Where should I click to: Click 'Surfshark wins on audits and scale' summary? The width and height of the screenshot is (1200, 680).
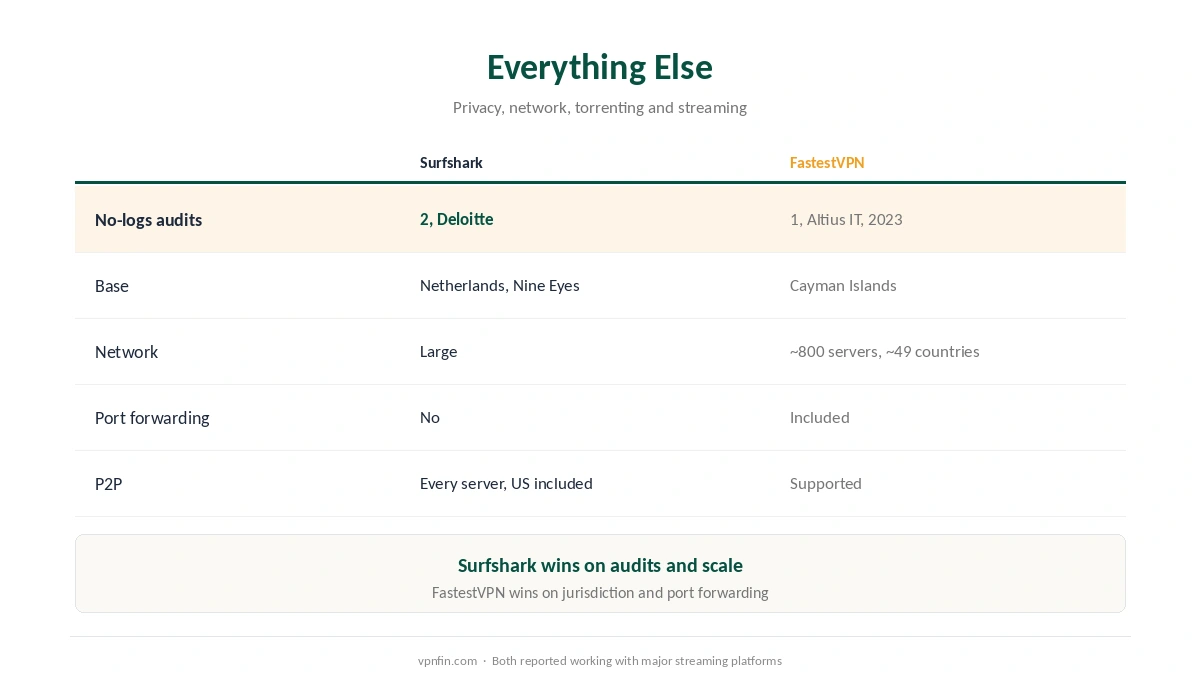coord(600,565)
